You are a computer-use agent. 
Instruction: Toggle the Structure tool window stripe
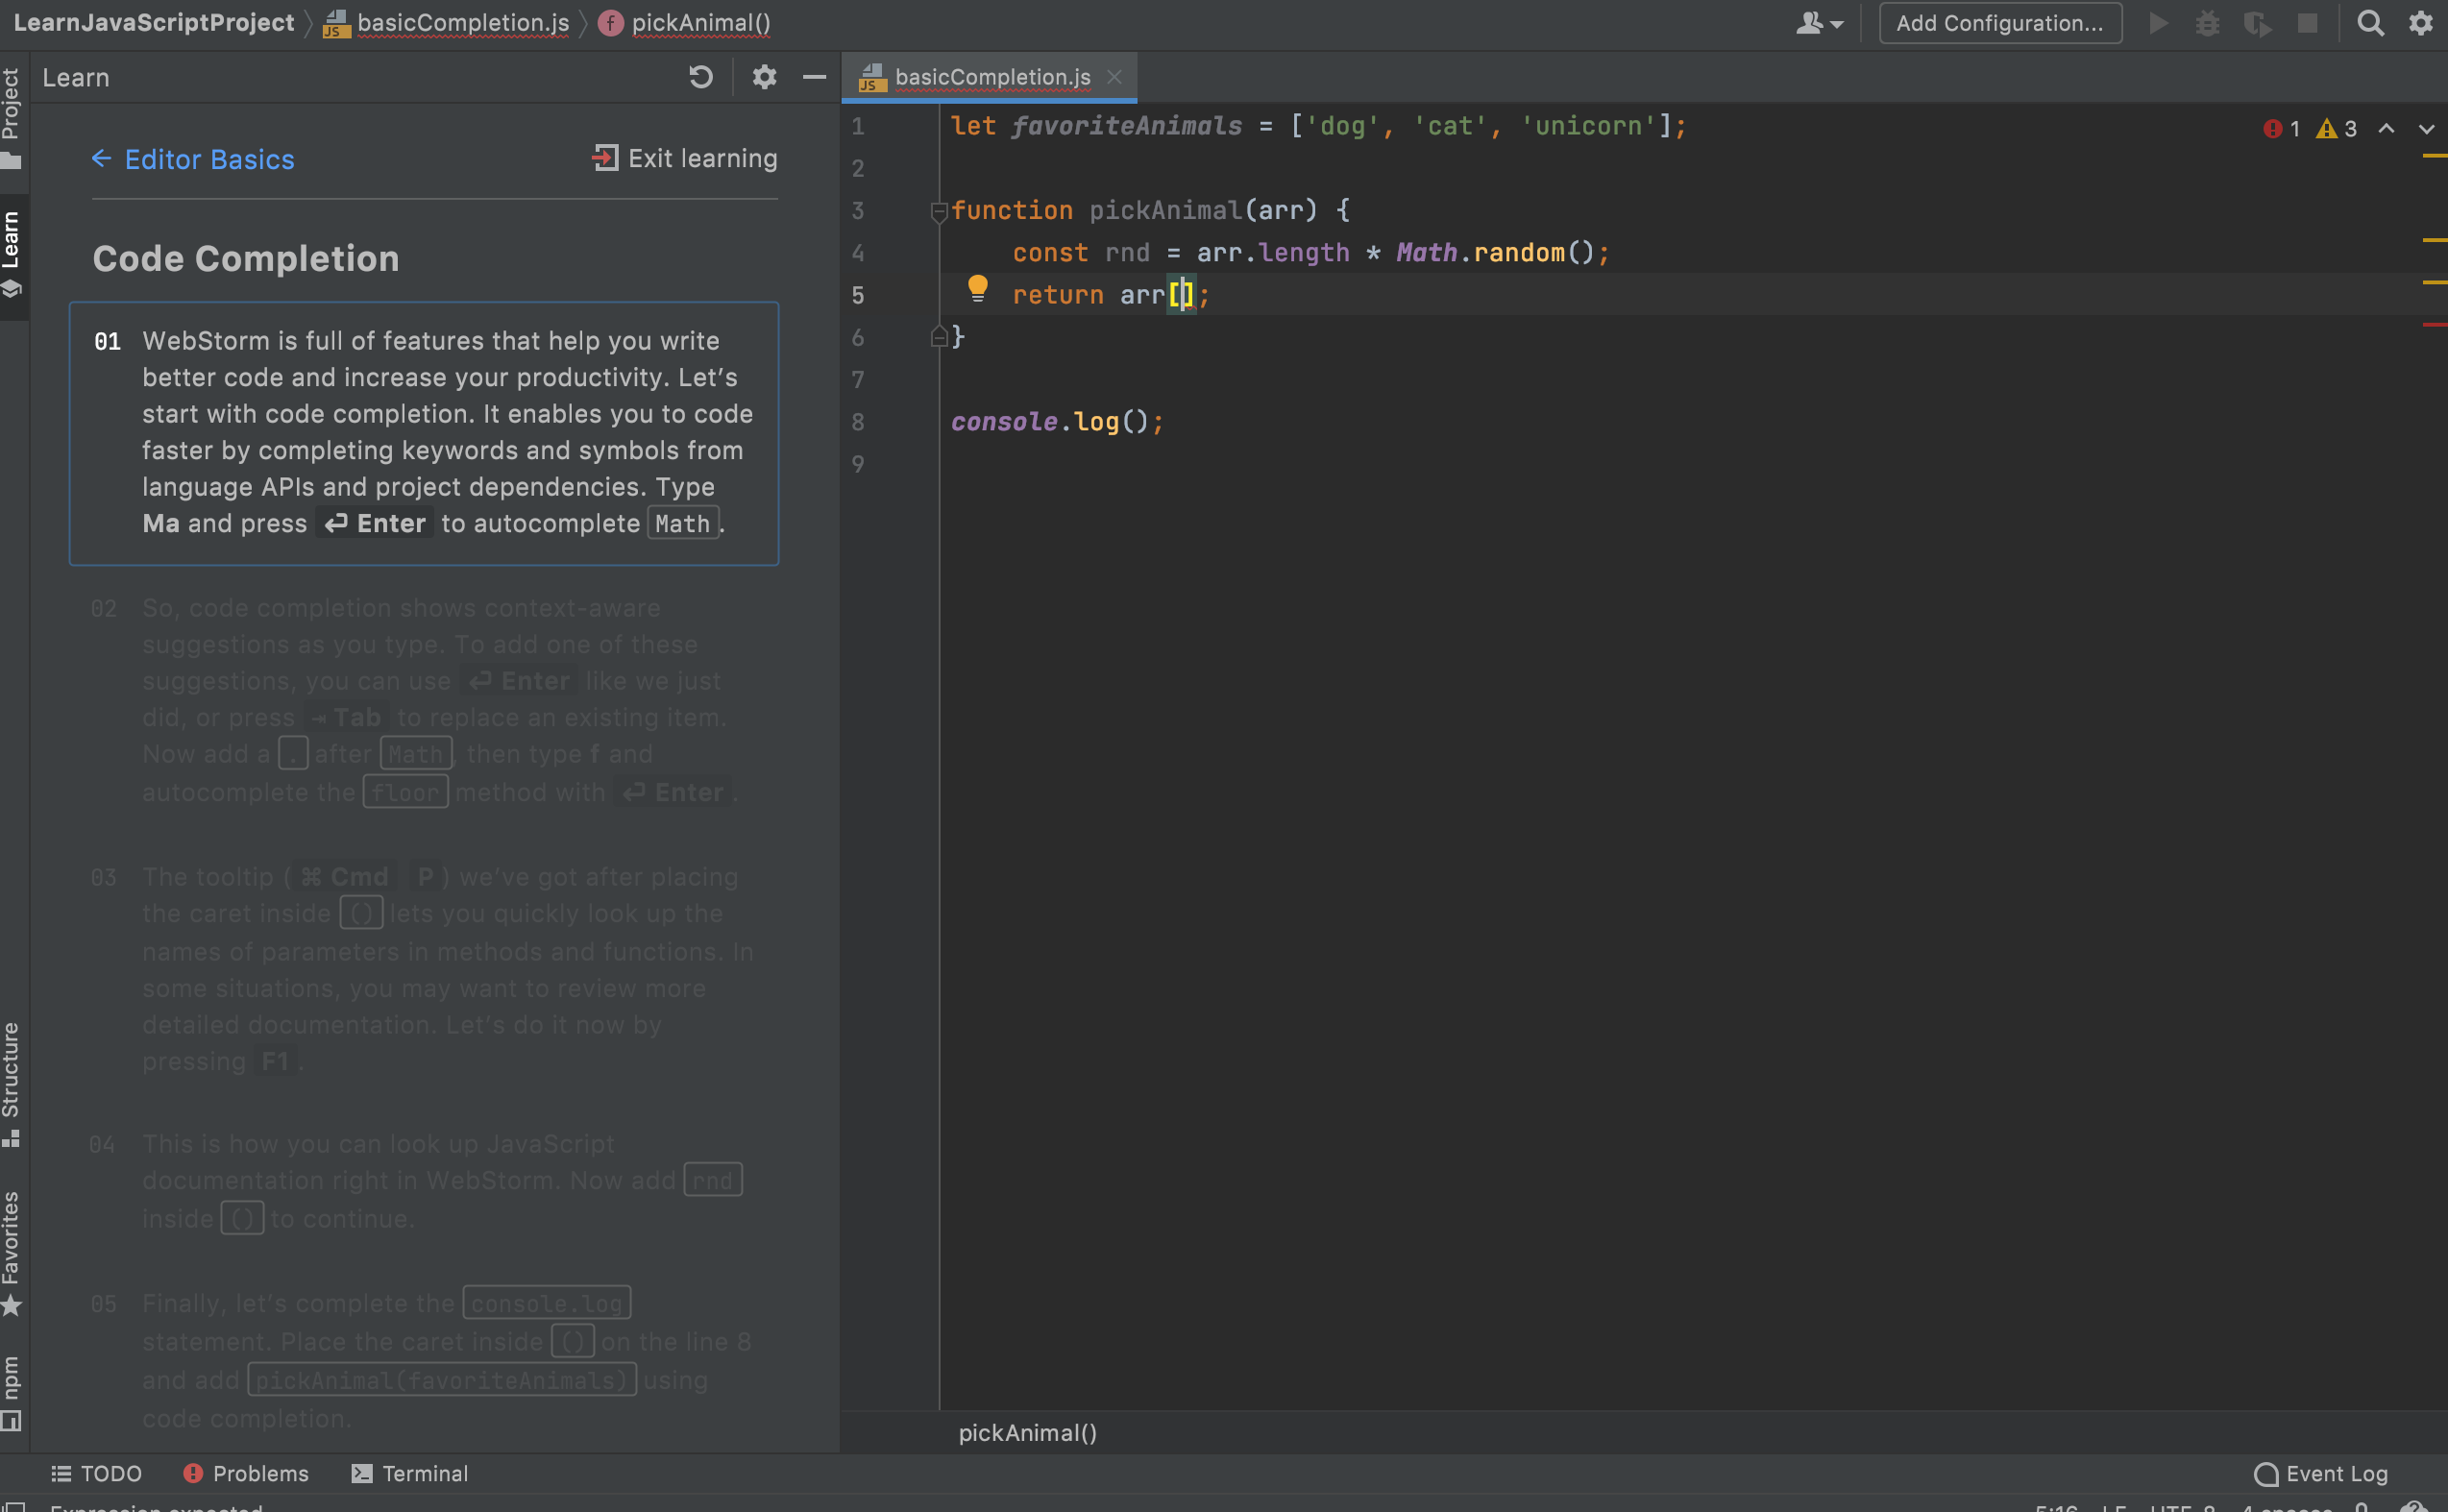coord(12,1082)
